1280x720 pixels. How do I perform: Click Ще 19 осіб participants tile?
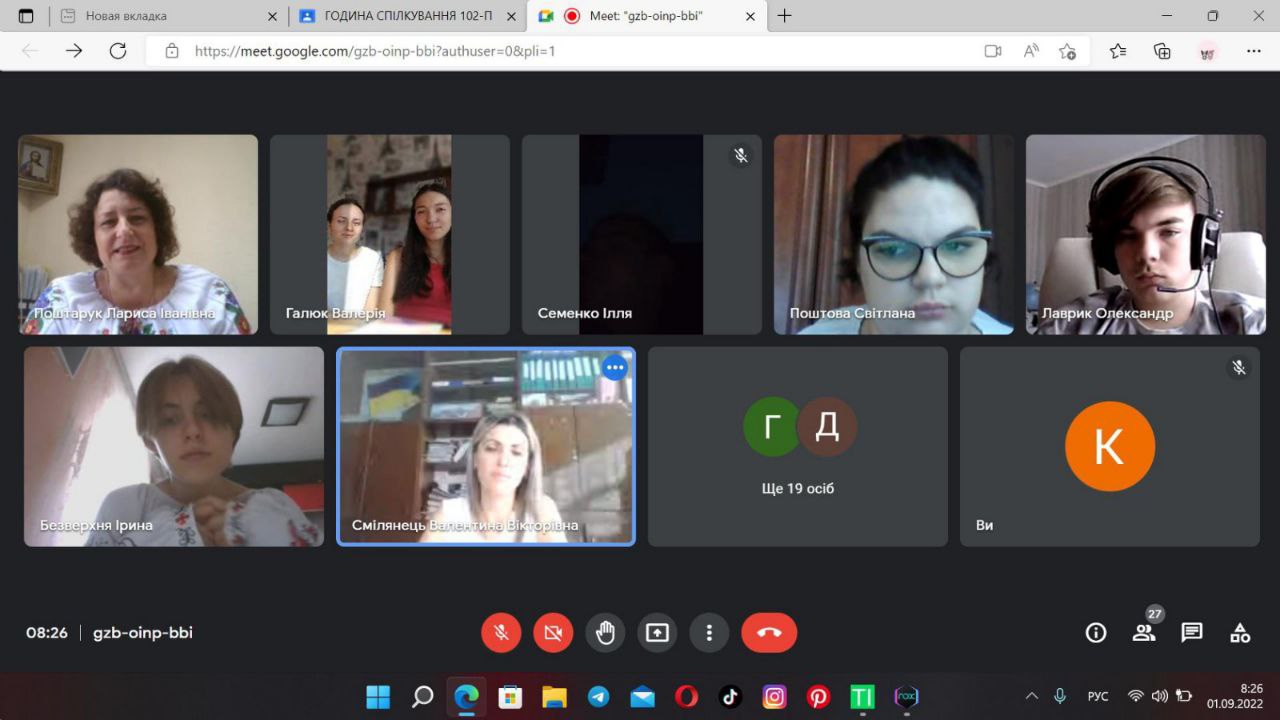click(x=797, y=446)
